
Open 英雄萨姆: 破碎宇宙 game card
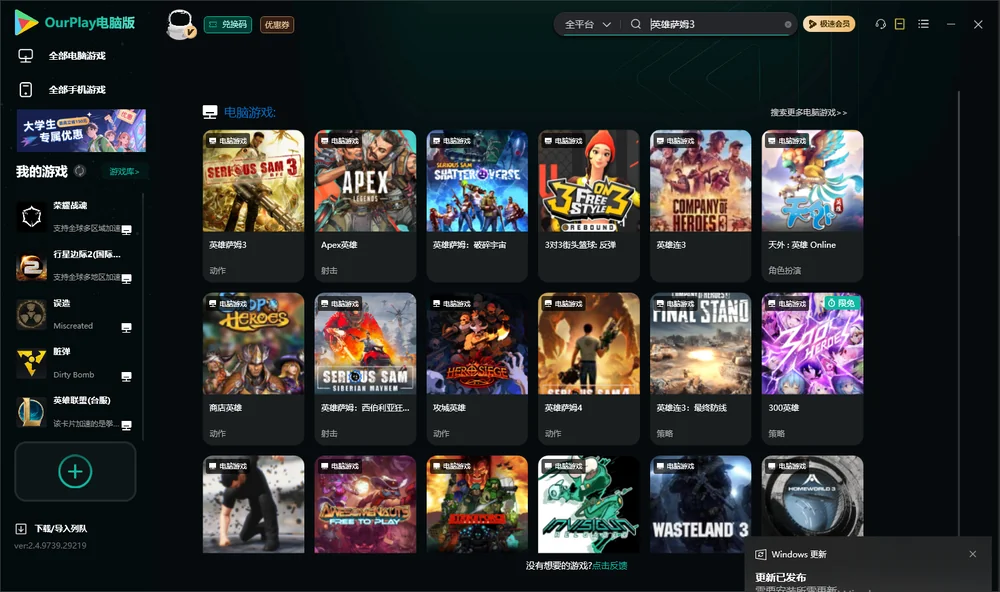(x=477, y=205)
